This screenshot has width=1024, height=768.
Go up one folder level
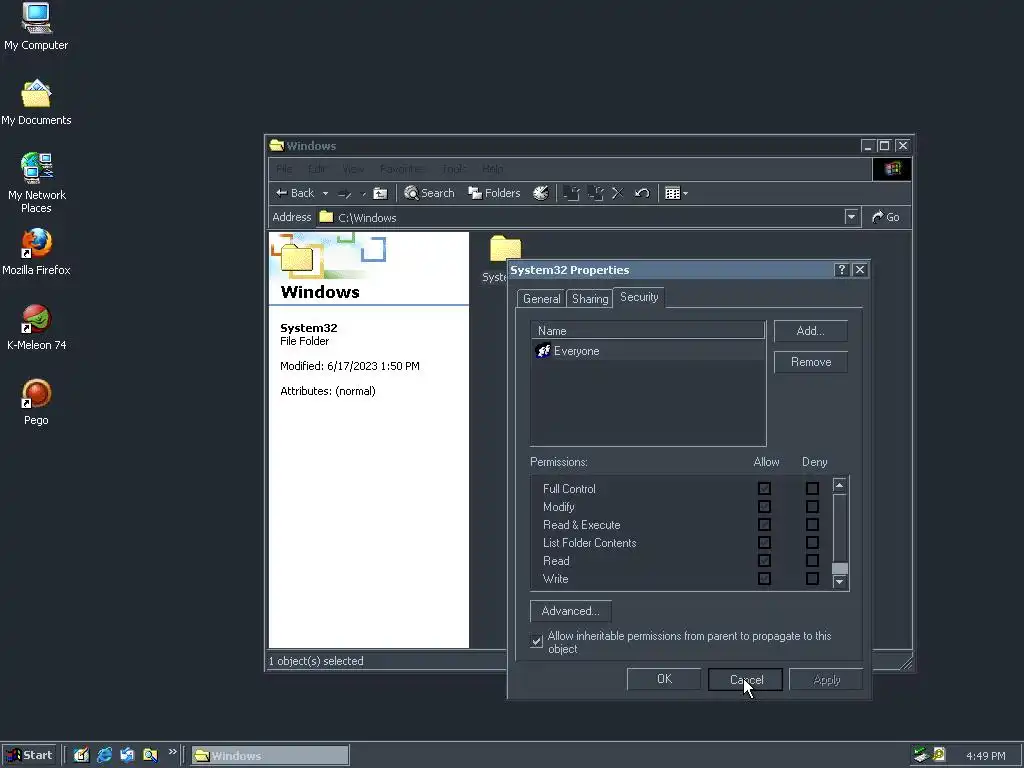click(380, 193)
